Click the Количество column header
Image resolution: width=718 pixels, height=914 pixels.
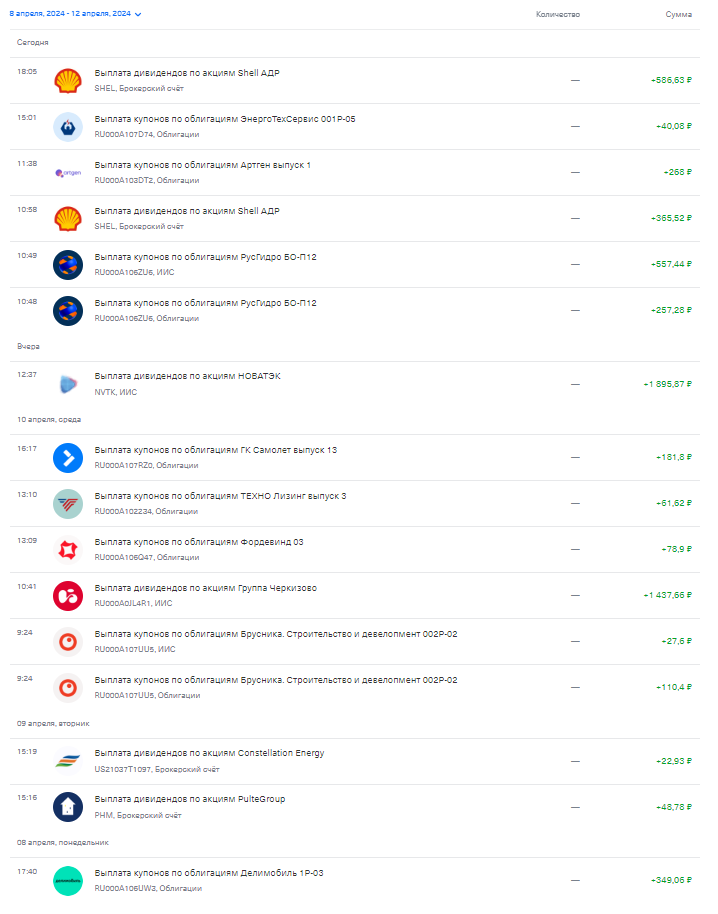[x=558, y=15]
